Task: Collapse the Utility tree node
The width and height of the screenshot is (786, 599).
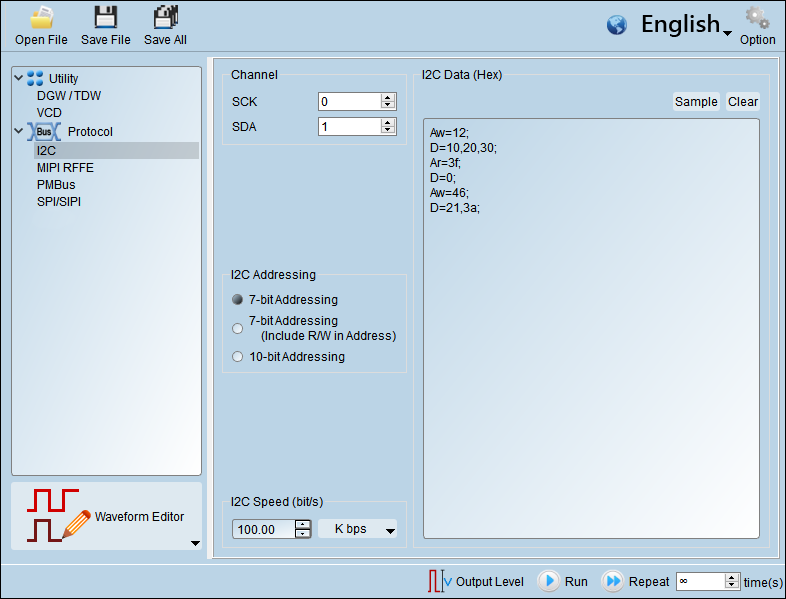Action: coord(19,78)
